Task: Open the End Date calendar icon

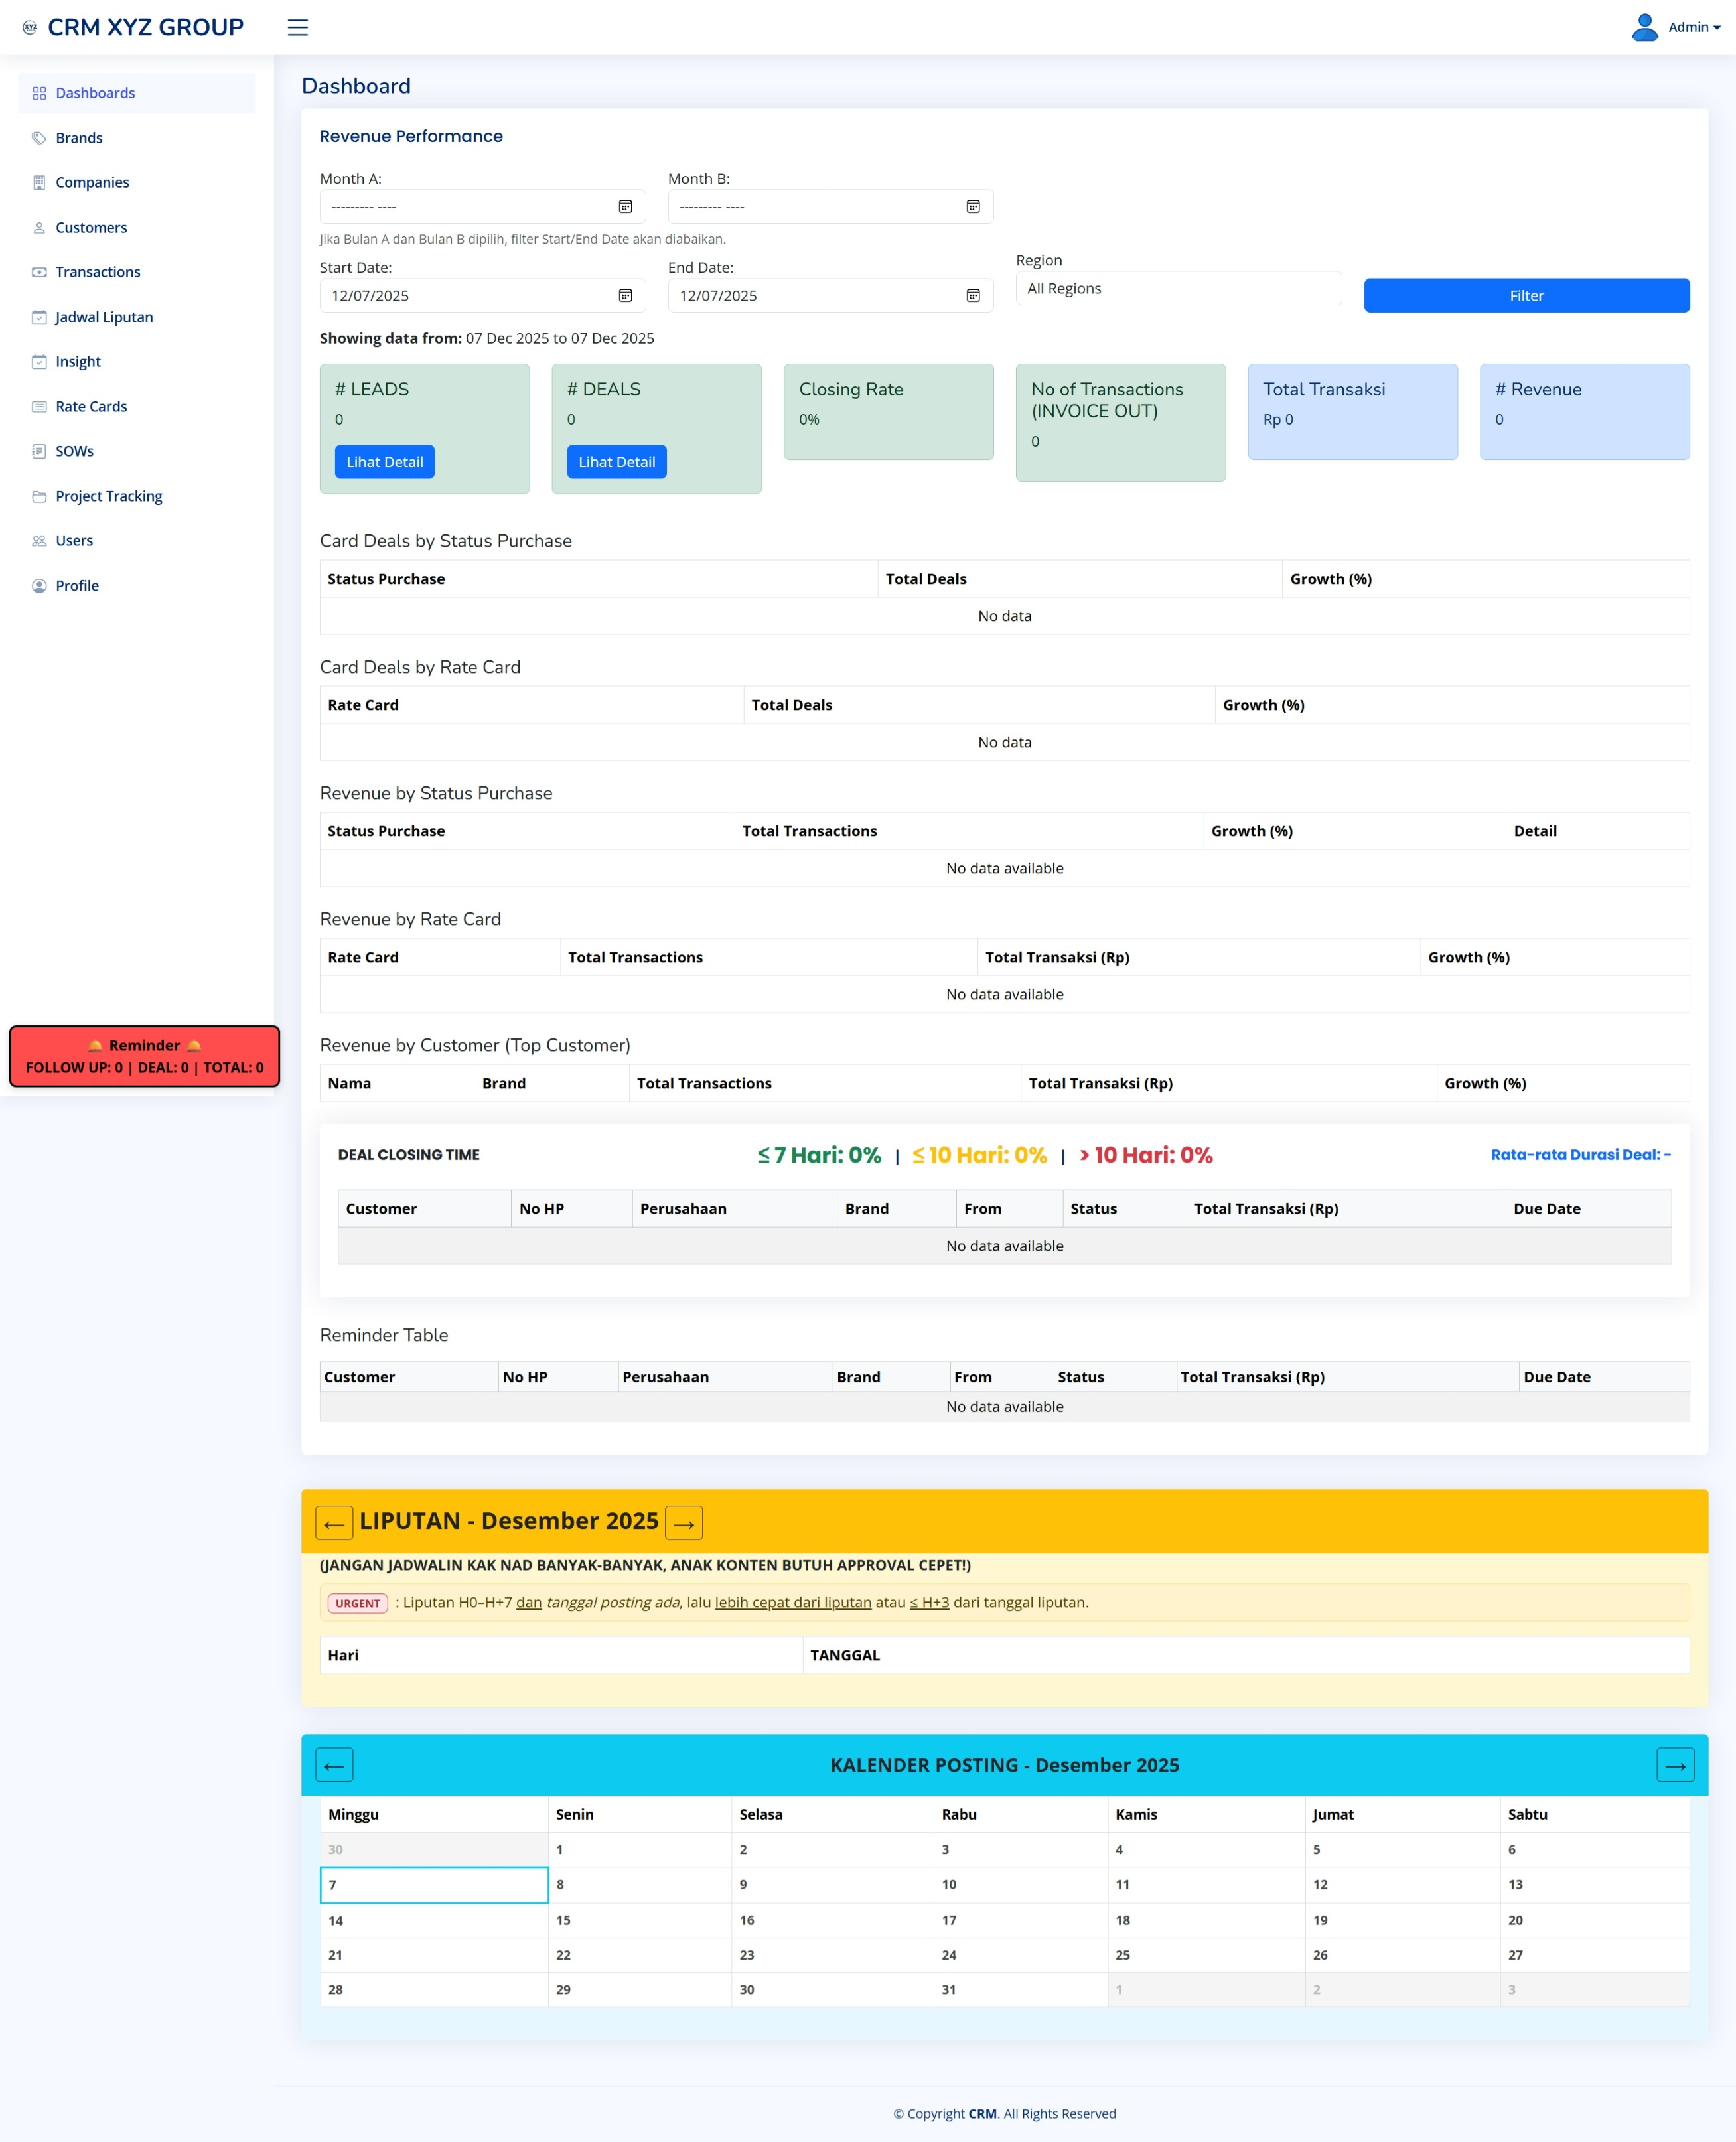Action: 972,295
